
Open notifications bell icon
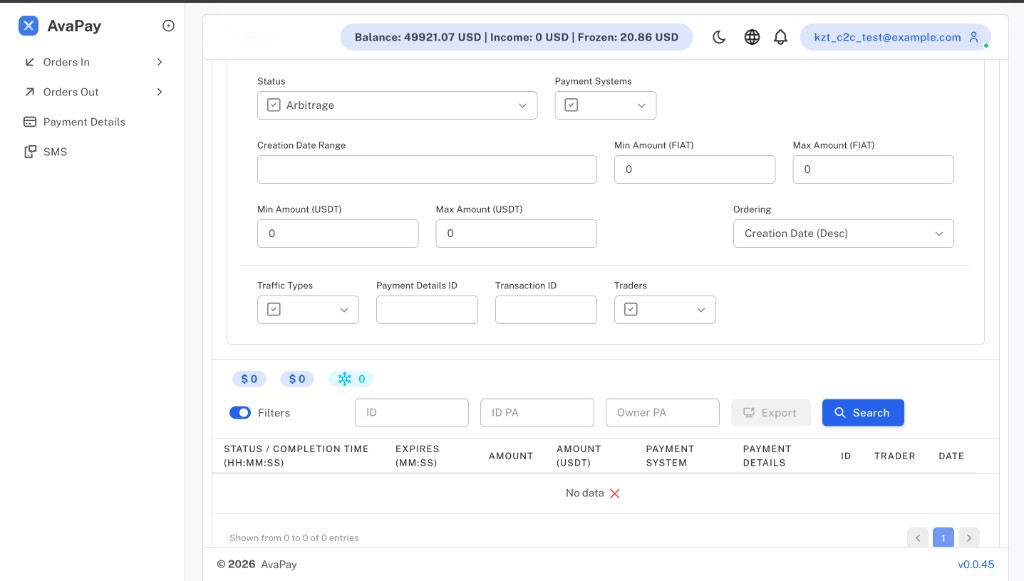[780, 37]
